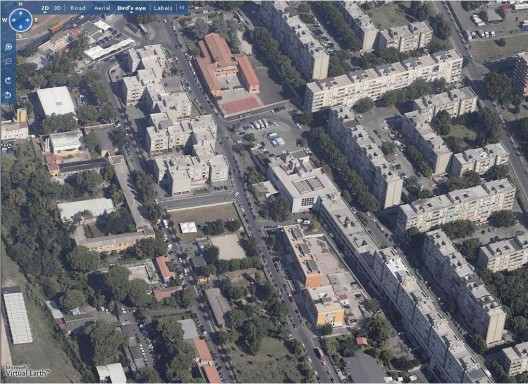This screenshot has width=528, height=384.
Task: Pan the map east with compass right arrow
Action: [x=28, y=20]
